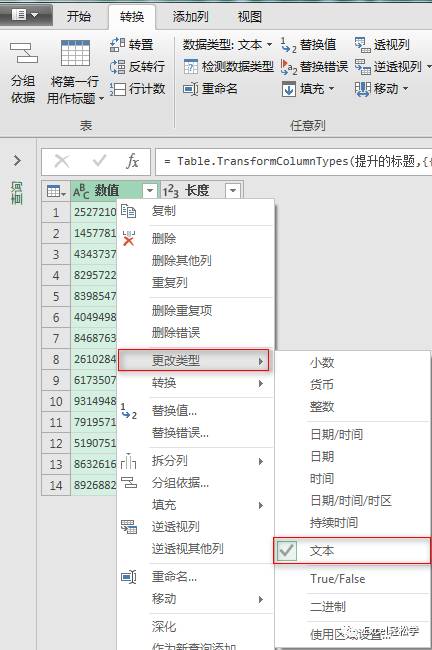Choose 分组依据... from context menu
Viewport: 432px width, 650px height.
click(180, 483)
